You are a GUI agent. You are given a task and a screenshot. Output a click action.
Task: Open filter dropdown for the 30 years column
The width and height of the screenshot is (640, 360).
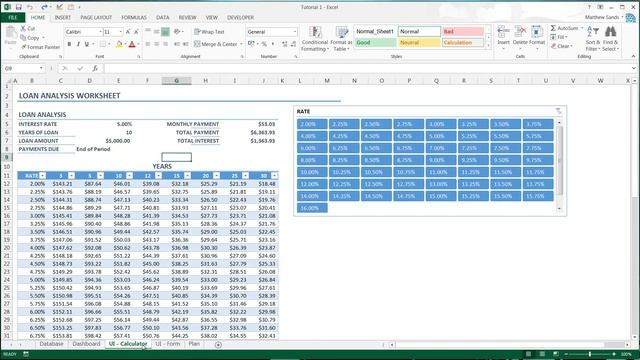(274, 176)
